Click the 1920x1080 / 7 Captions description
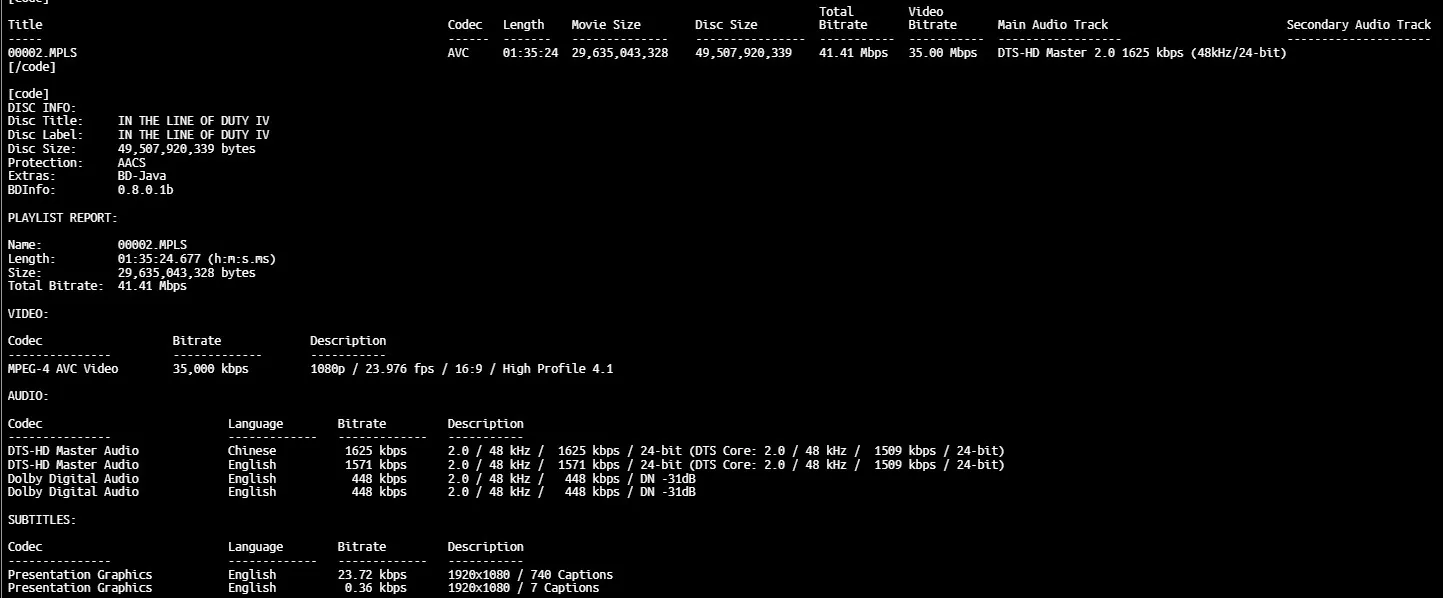This screenshot has height=598, width=1443. [523, 588]
